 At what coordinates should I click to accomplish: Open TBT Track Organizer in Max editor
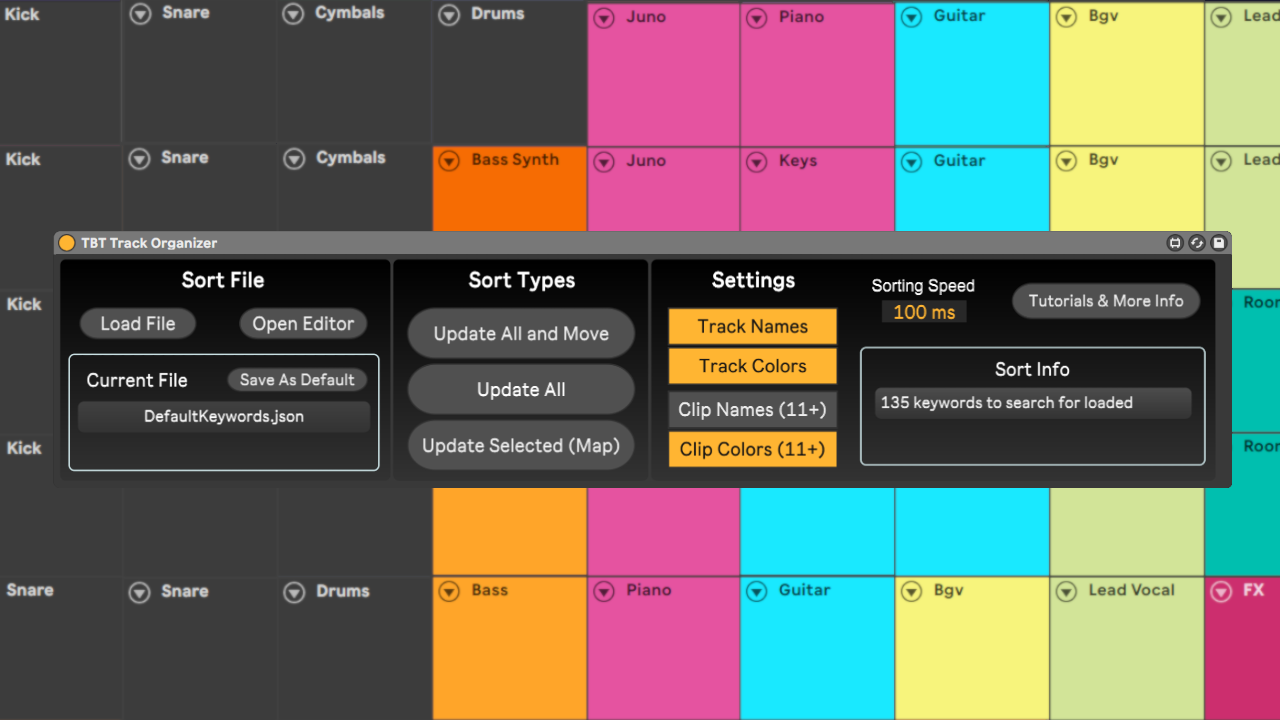tap(1175, 243)
